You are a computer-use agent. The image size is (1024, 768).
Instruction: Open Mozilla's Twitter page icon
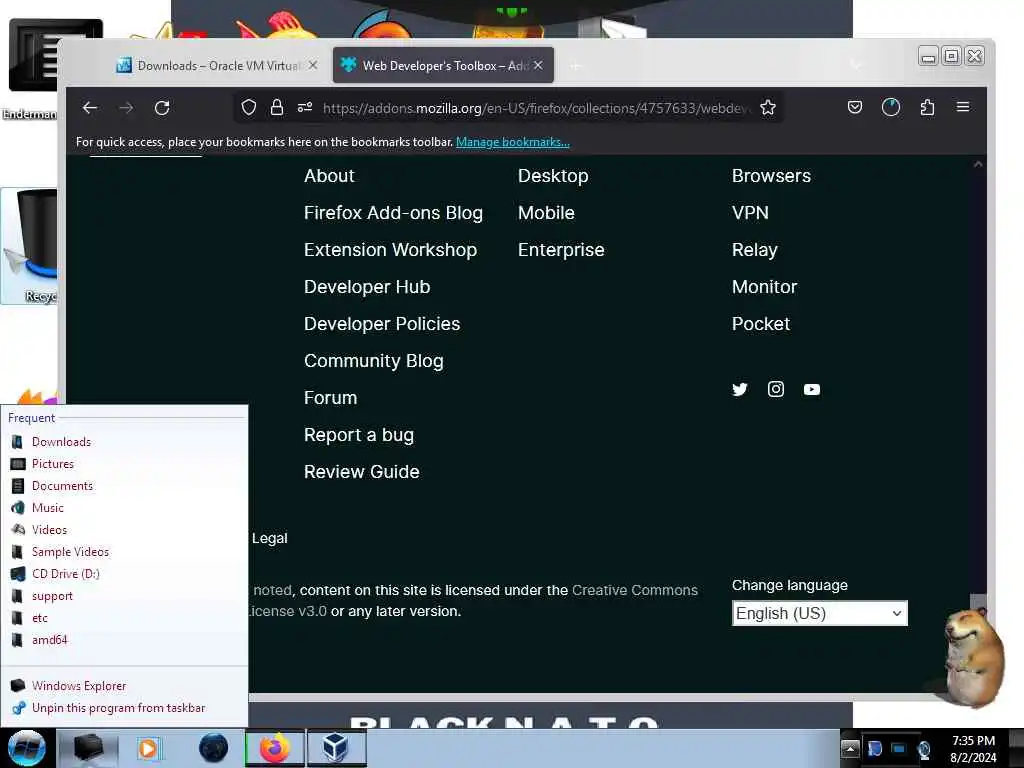(740, 390)
